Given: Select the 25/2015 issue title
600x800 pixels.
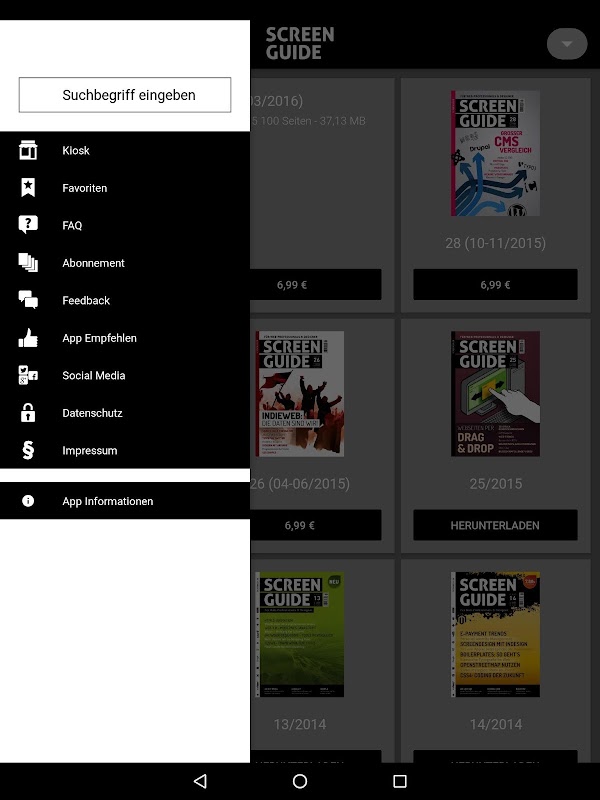Looking at the screenshot, I should tap(495, 484).
